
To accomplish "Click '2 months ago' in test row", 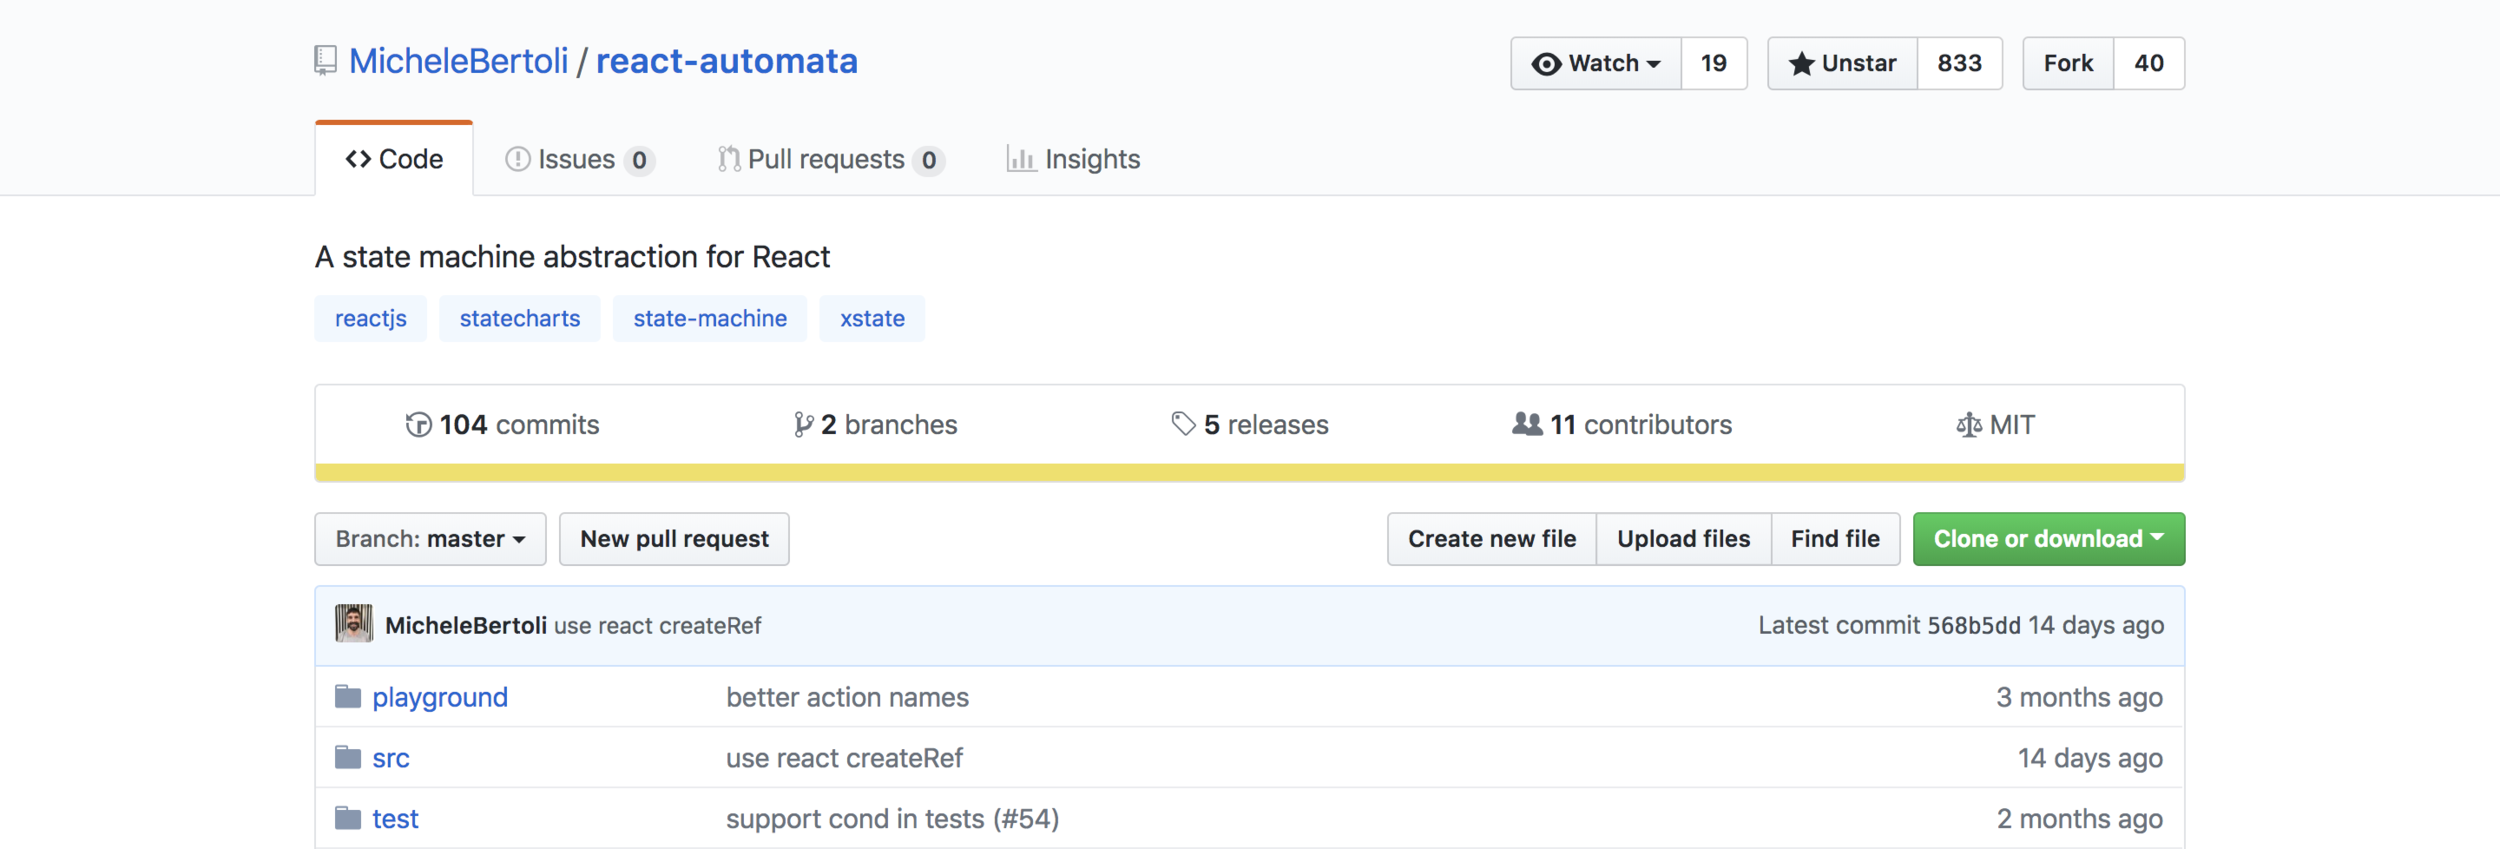I will (2080, 819).
